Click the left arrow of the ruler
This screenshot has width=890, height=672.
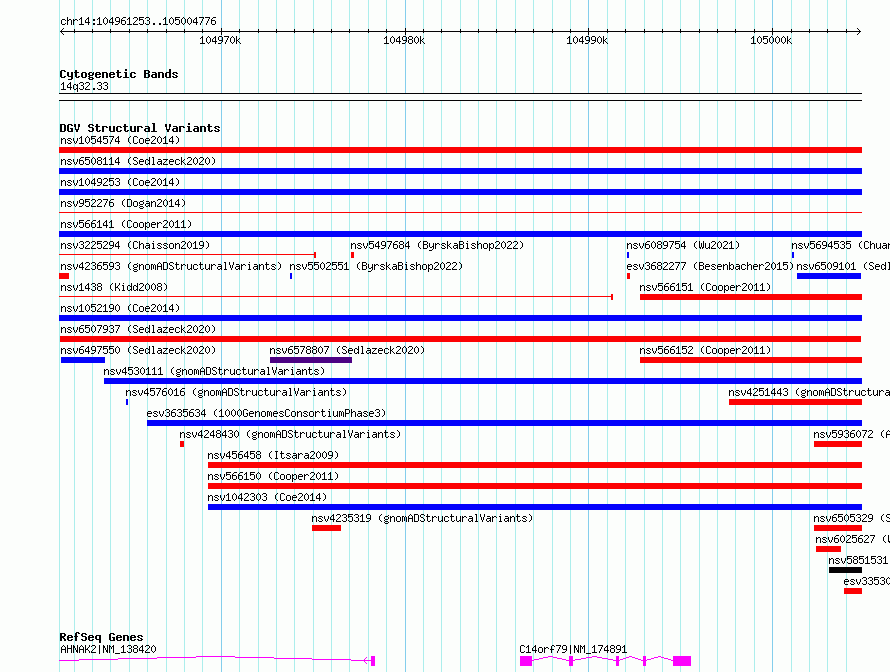tap(62, 32)
